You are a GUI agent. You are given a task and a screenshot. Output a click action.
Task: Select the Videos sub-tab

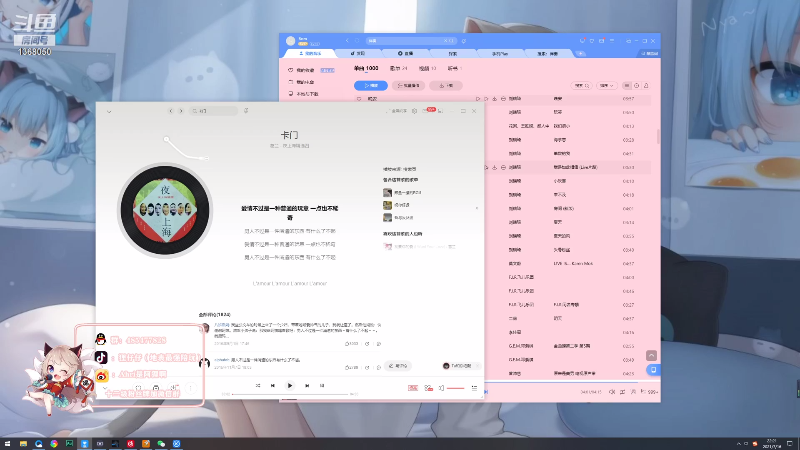428,68
